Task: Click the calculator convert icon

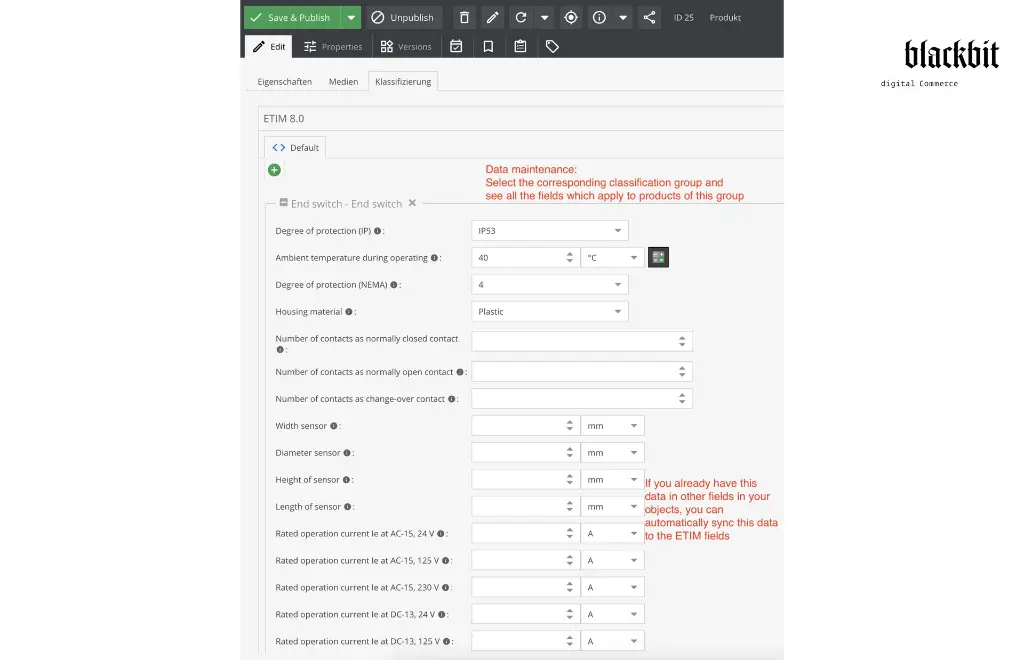Action: click(658, 258)
